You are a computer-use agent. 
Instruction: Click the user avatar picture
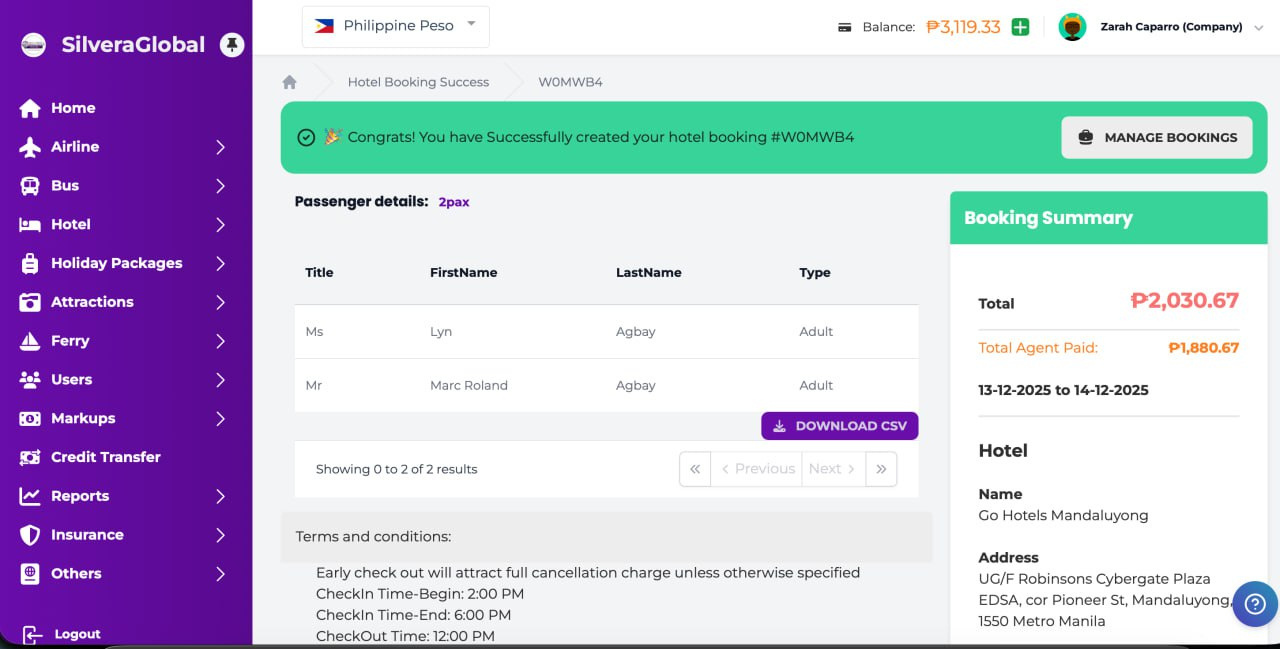[x=1072, y=27]
